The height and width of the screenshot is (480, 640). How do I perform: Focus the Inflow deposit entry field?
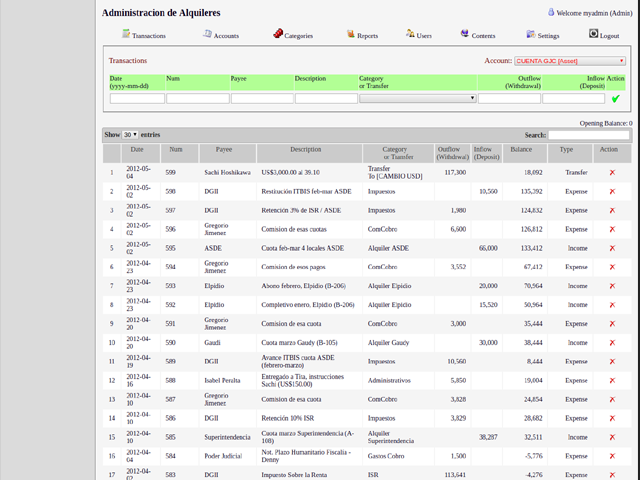point(573,98)
